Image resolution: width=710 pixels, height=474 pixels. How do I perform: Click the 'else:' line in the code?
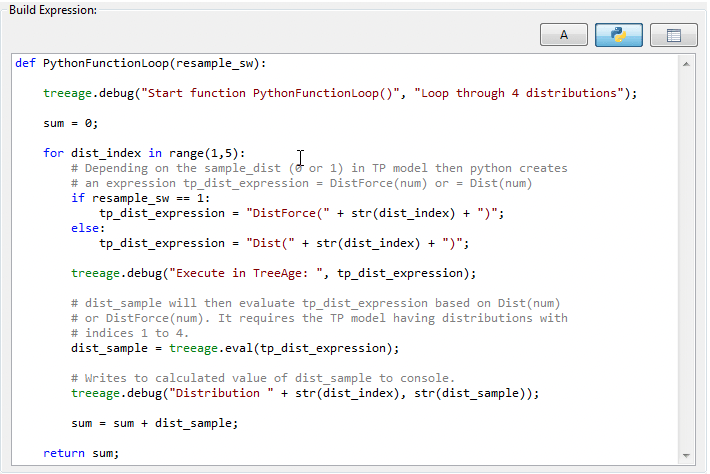click(88, 228)
